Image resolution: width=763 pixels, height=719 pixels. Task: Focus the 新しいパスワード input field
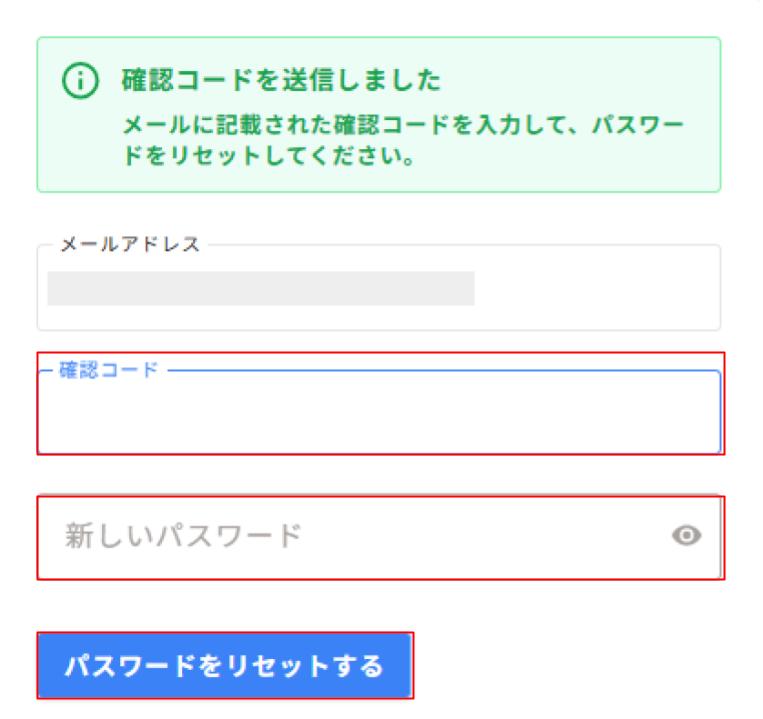pos(350,536)
